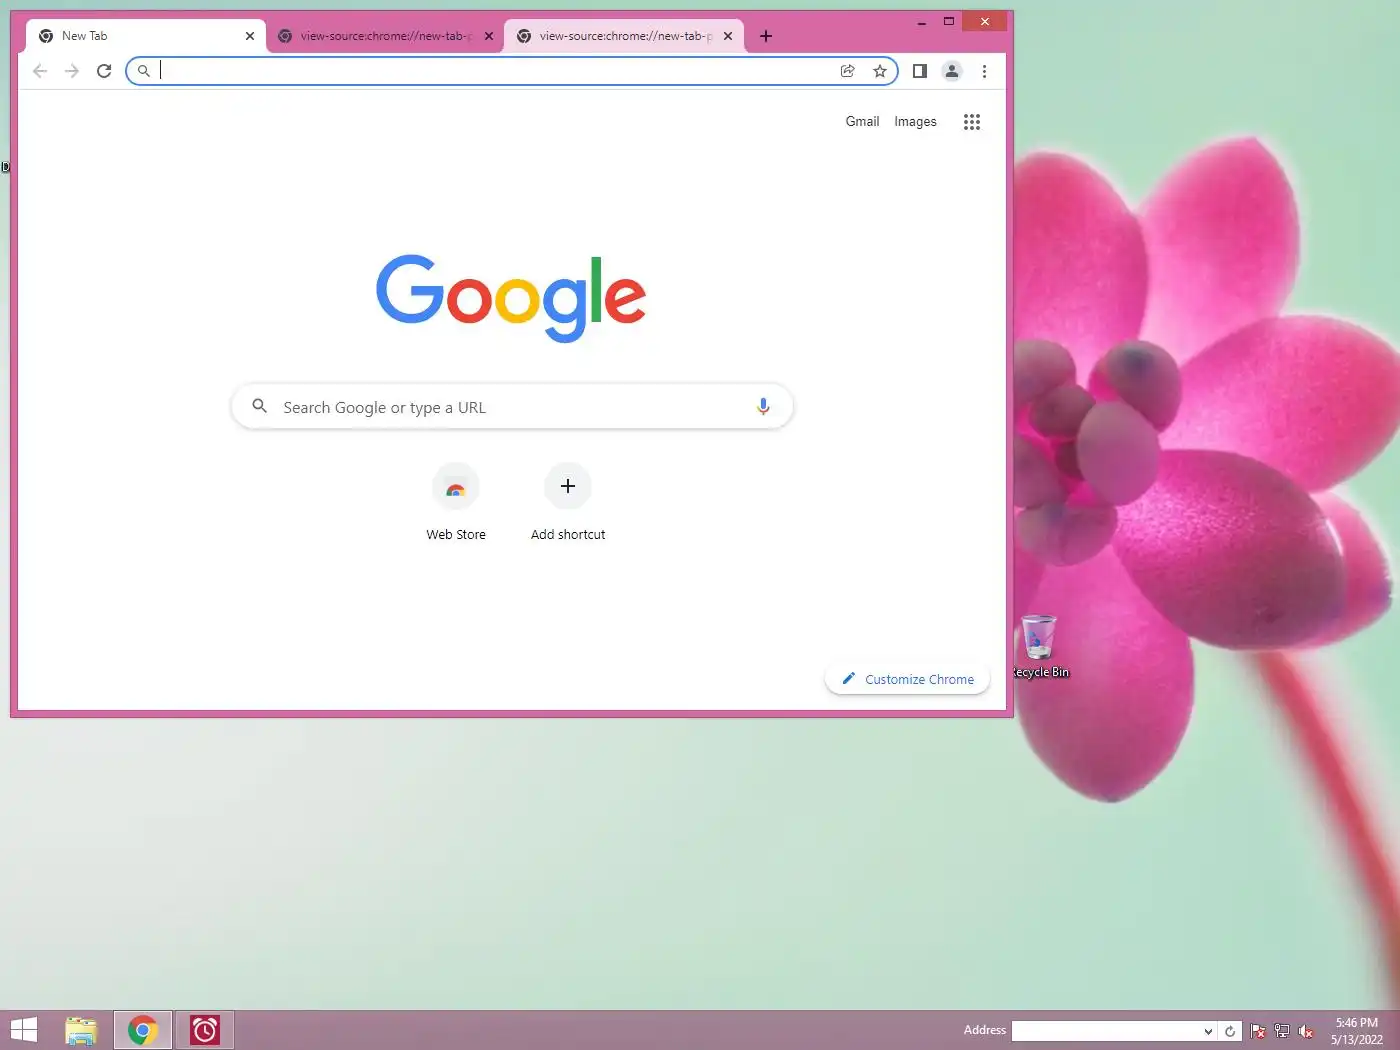Screen dimensions: 1400x1050
Task: Open the clock showing 5:46 PM
Action: [1357, 1031]
